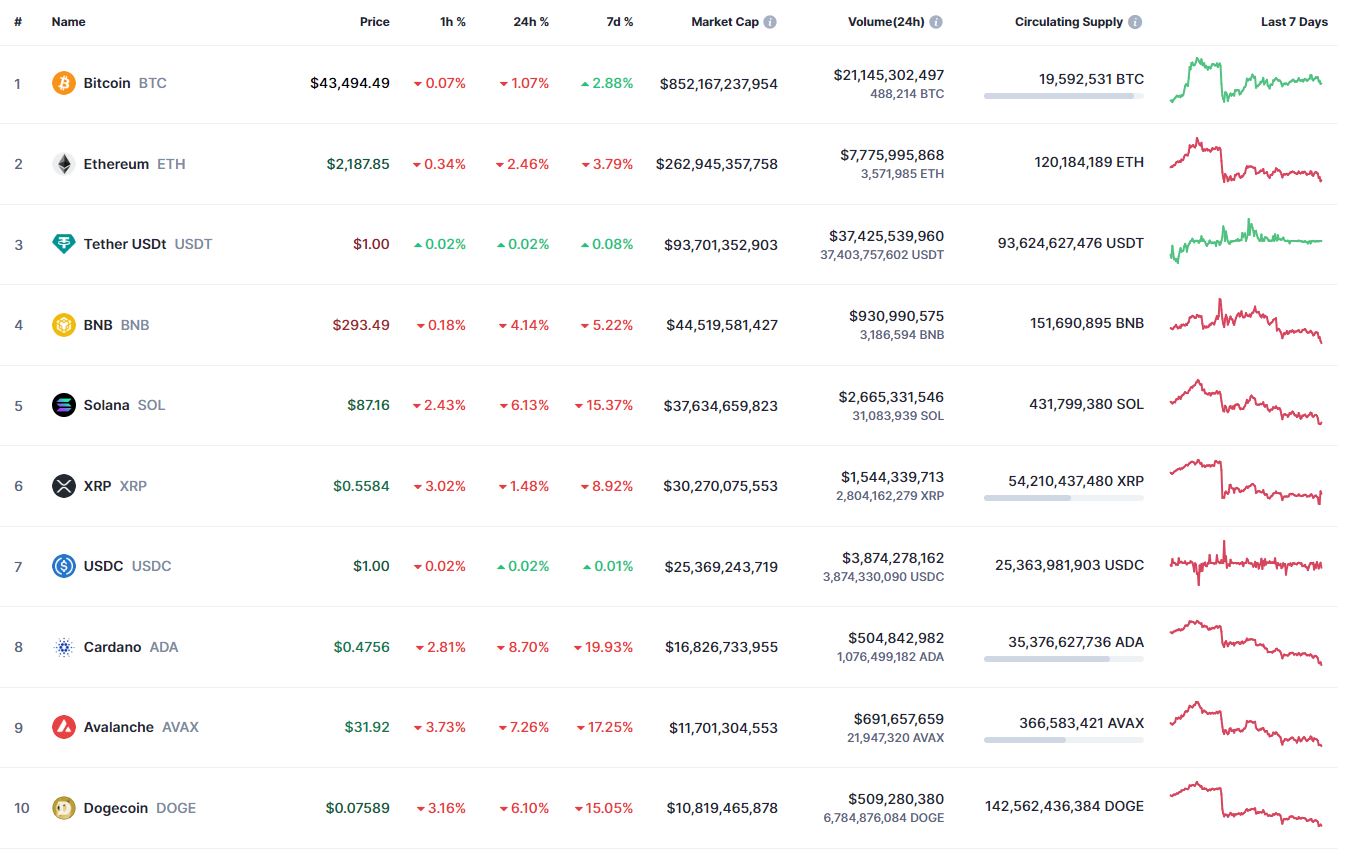Sort the table by Price column
This screenshot has height=857, width=1355.
pos(374,22)
